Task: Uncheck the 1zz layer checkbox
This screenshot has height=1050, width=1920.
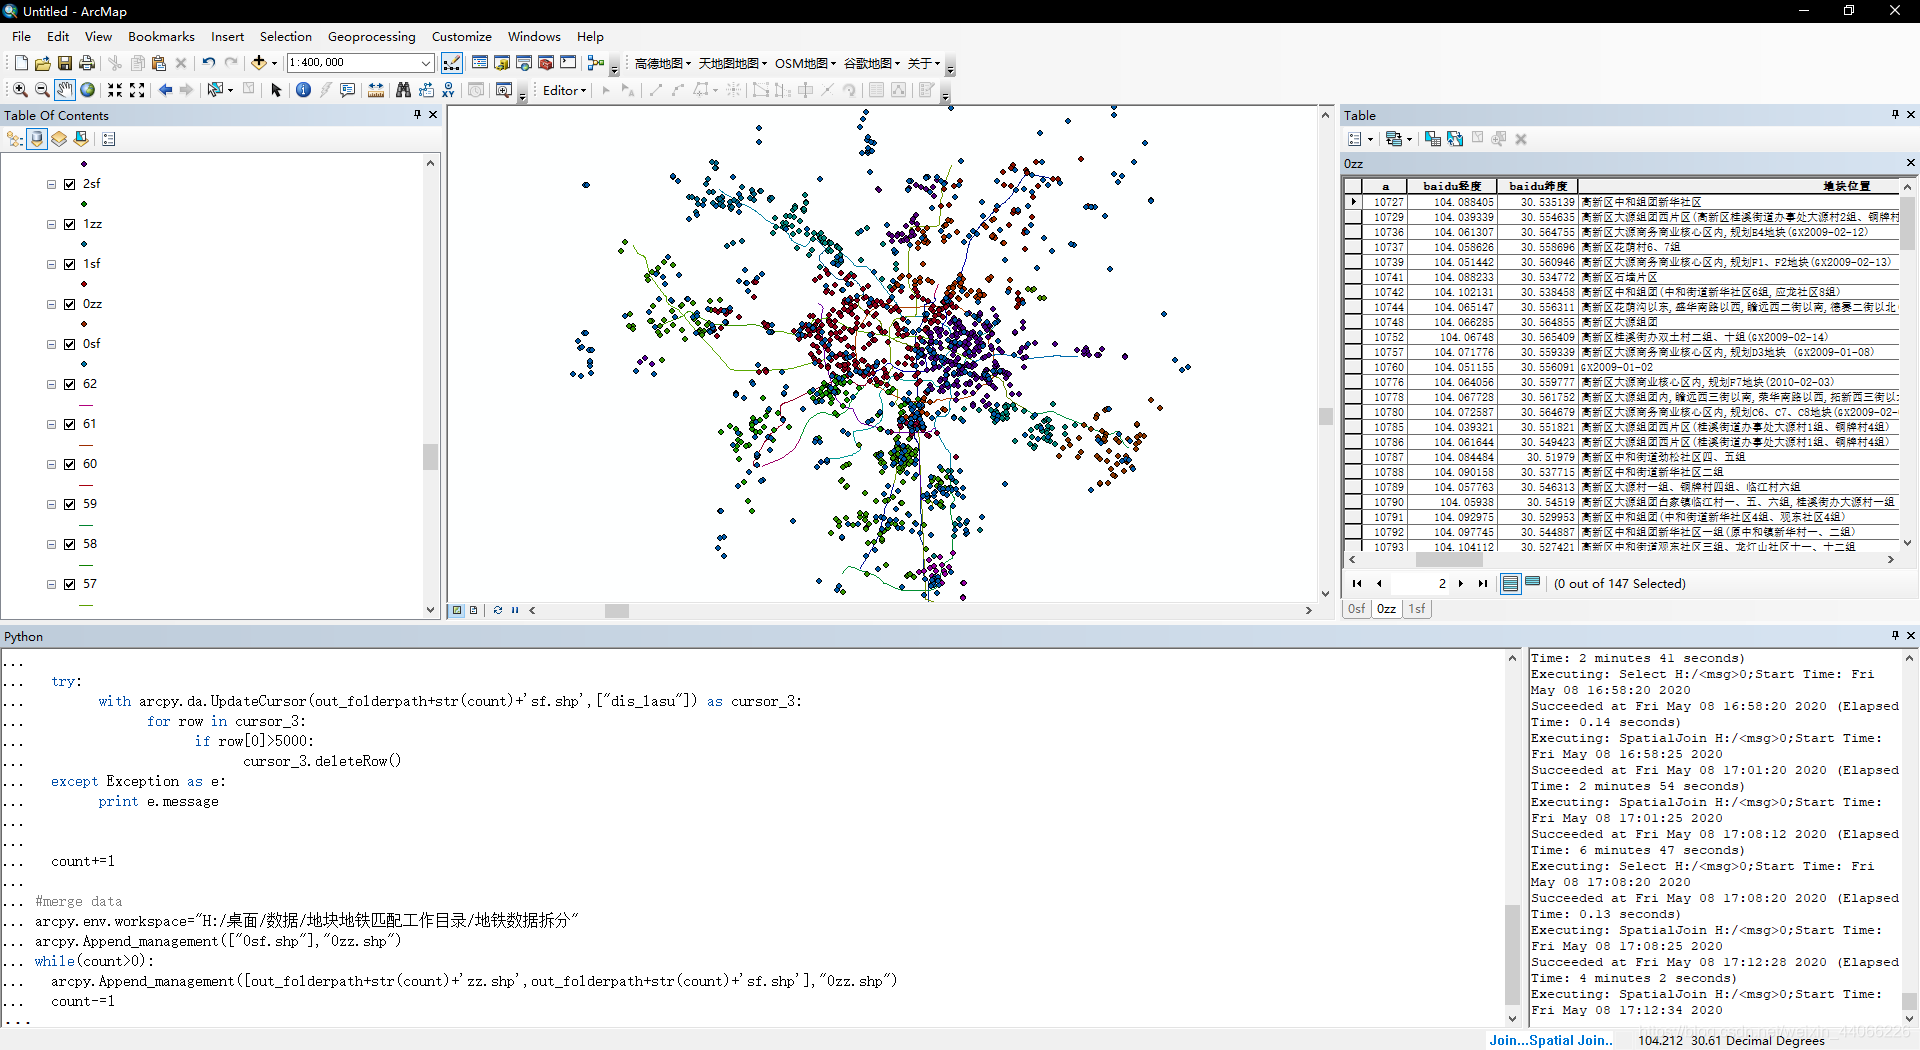Action: [70, 224]
